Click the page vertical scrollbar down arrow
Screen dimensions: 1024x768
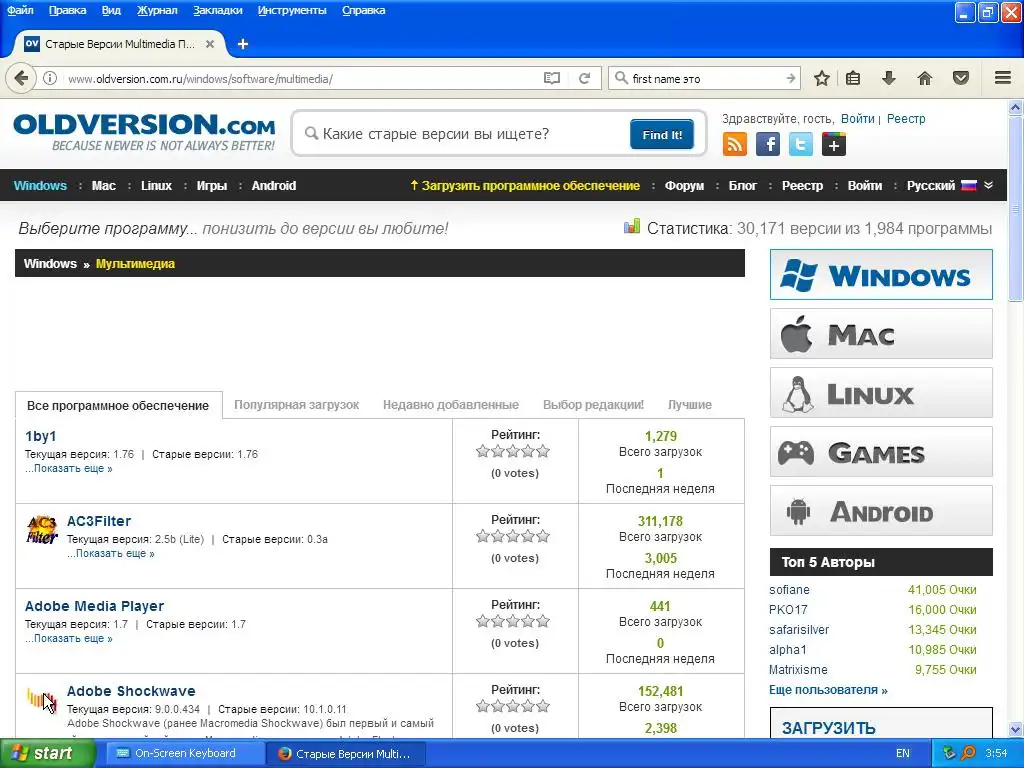(1015, 729)
